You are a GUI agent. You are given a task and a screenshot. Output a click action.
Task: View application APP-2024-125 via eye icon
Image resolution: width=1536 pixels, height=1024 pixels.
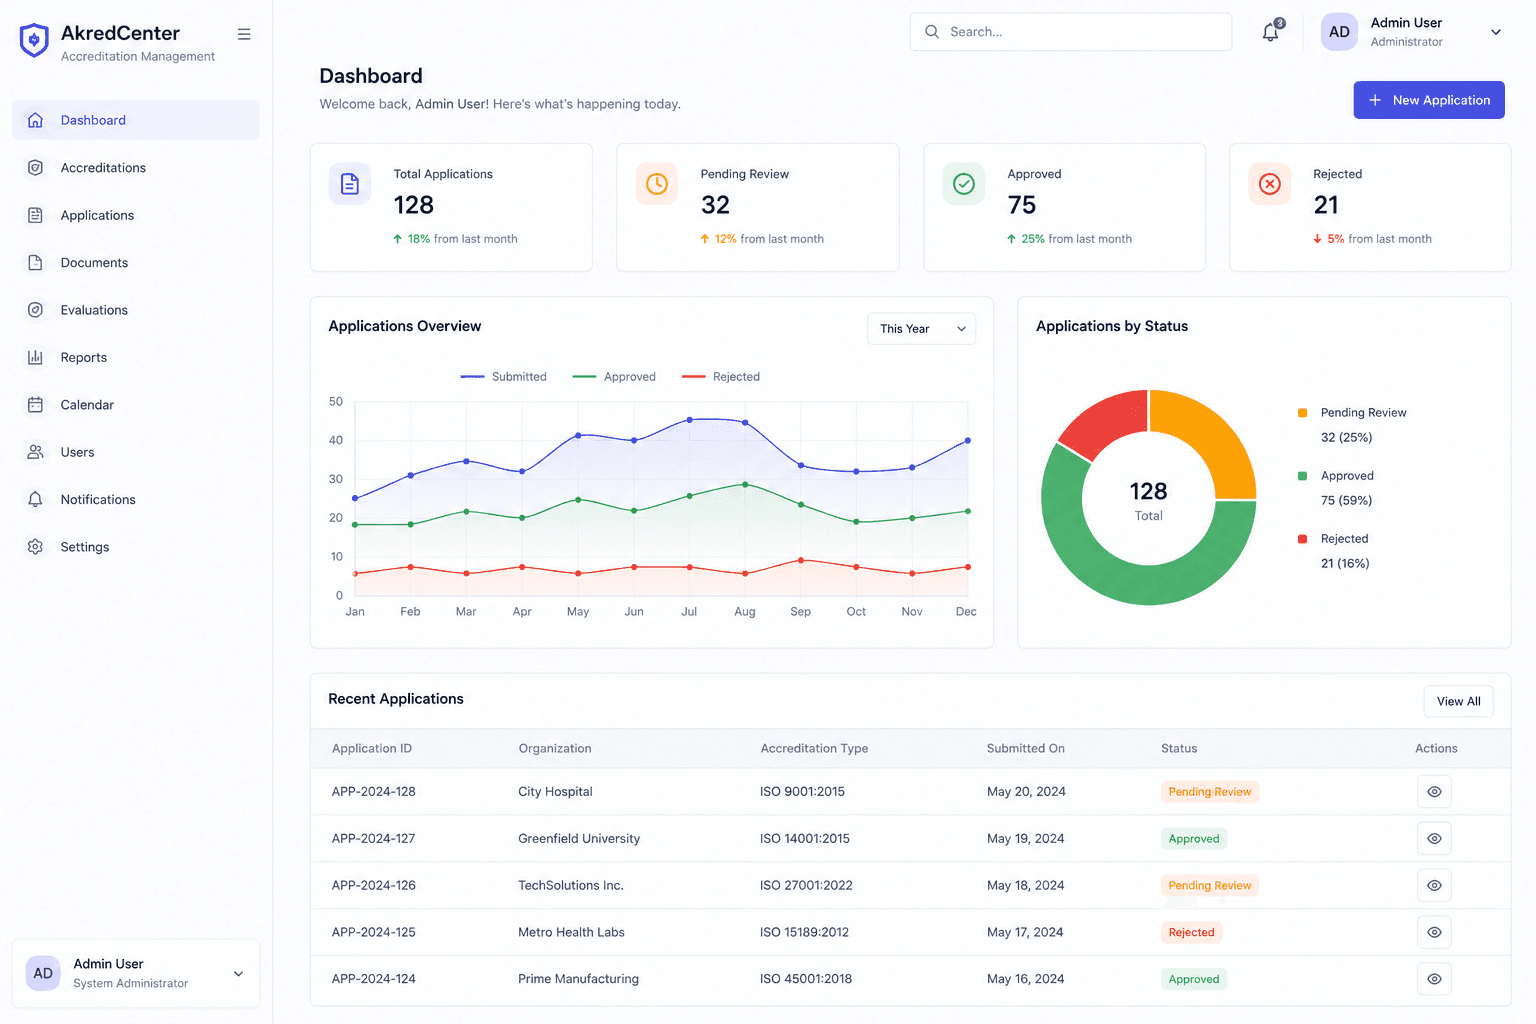[x=1434, y=932]
